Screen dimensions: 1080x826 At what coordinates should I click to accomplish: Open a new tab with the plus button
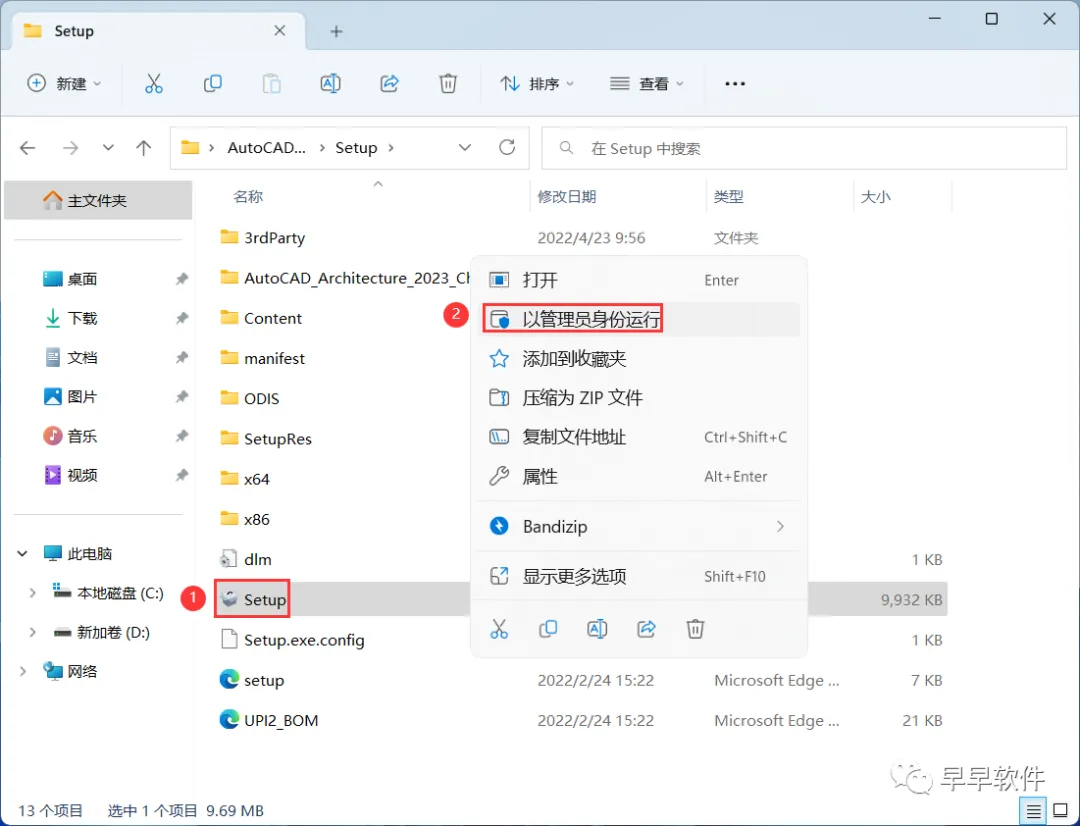tap(336, 31)
